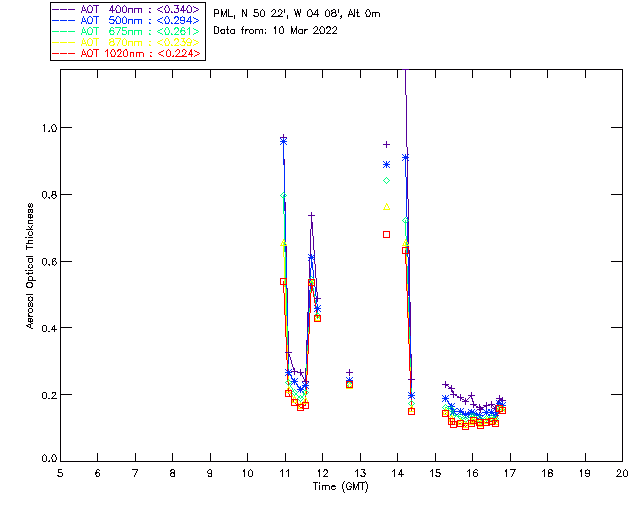Click the AOT 675nm green legend entry
640x512 pixels.
pos(127,31)
